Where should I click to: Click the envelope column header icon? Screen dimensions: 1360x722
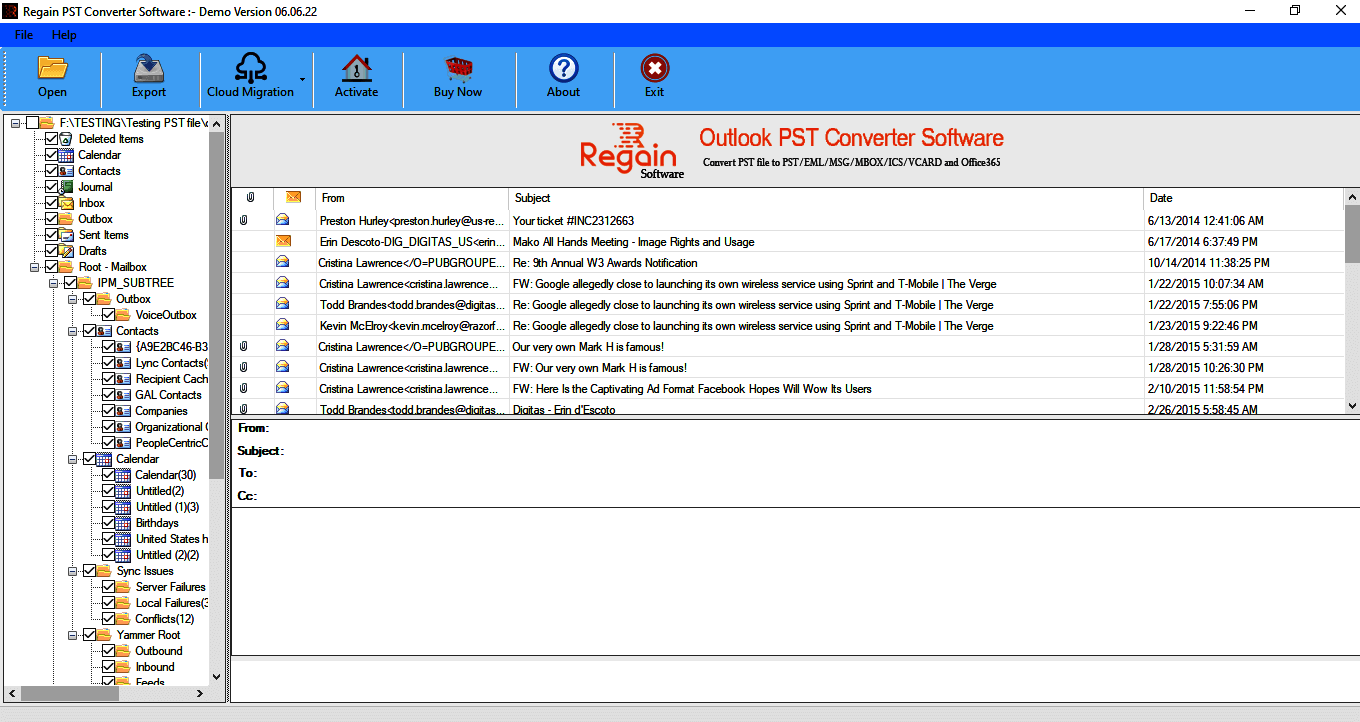pos(293,198)
